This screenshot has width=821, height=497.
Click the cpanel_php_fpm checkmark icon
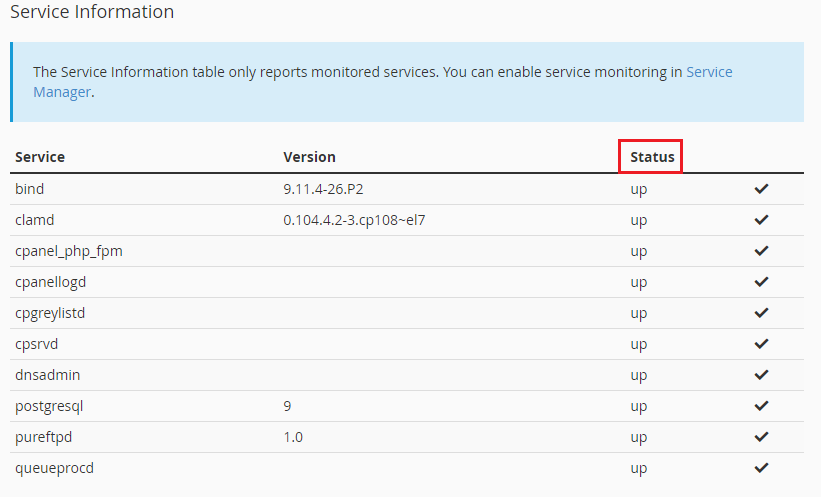(x=761, y=251)
